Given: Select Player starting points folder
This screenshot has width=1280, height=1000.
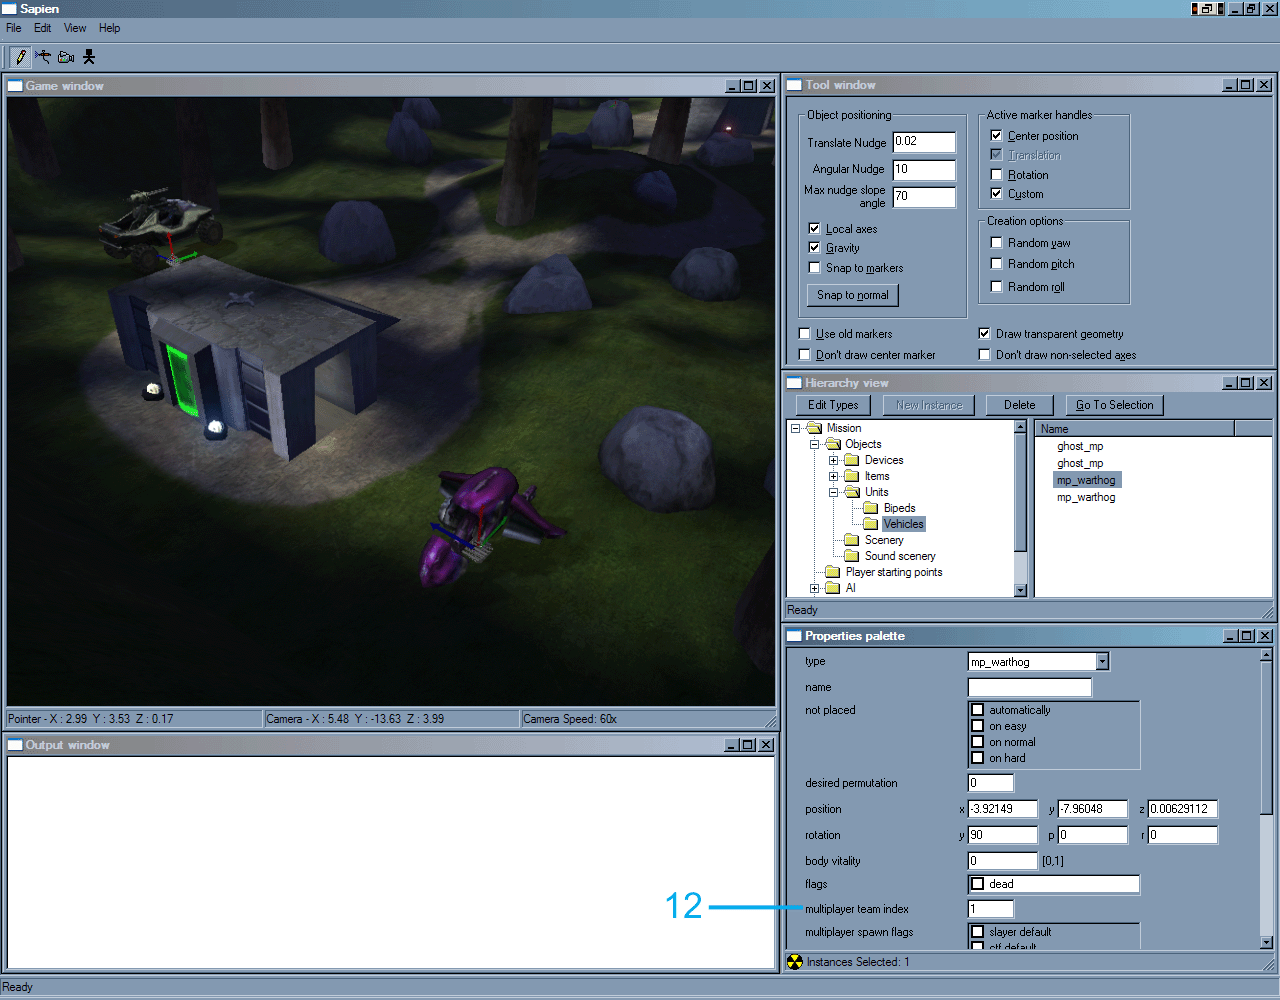Looking at the screenshot, I should tap(894, 572).
